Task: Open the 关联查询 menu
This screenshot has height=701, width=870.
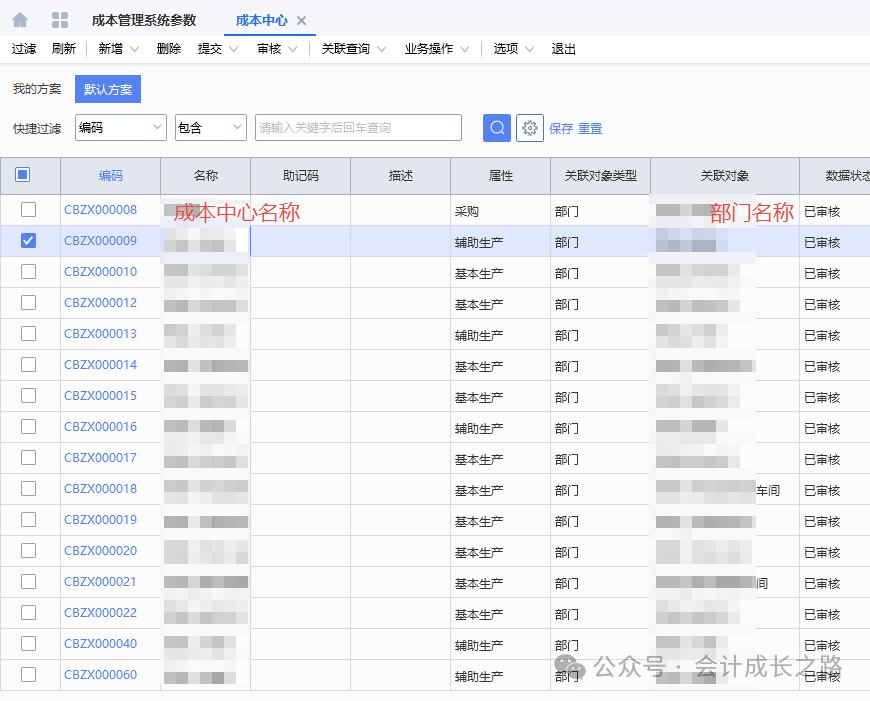Action: click(x=353, y=49)
